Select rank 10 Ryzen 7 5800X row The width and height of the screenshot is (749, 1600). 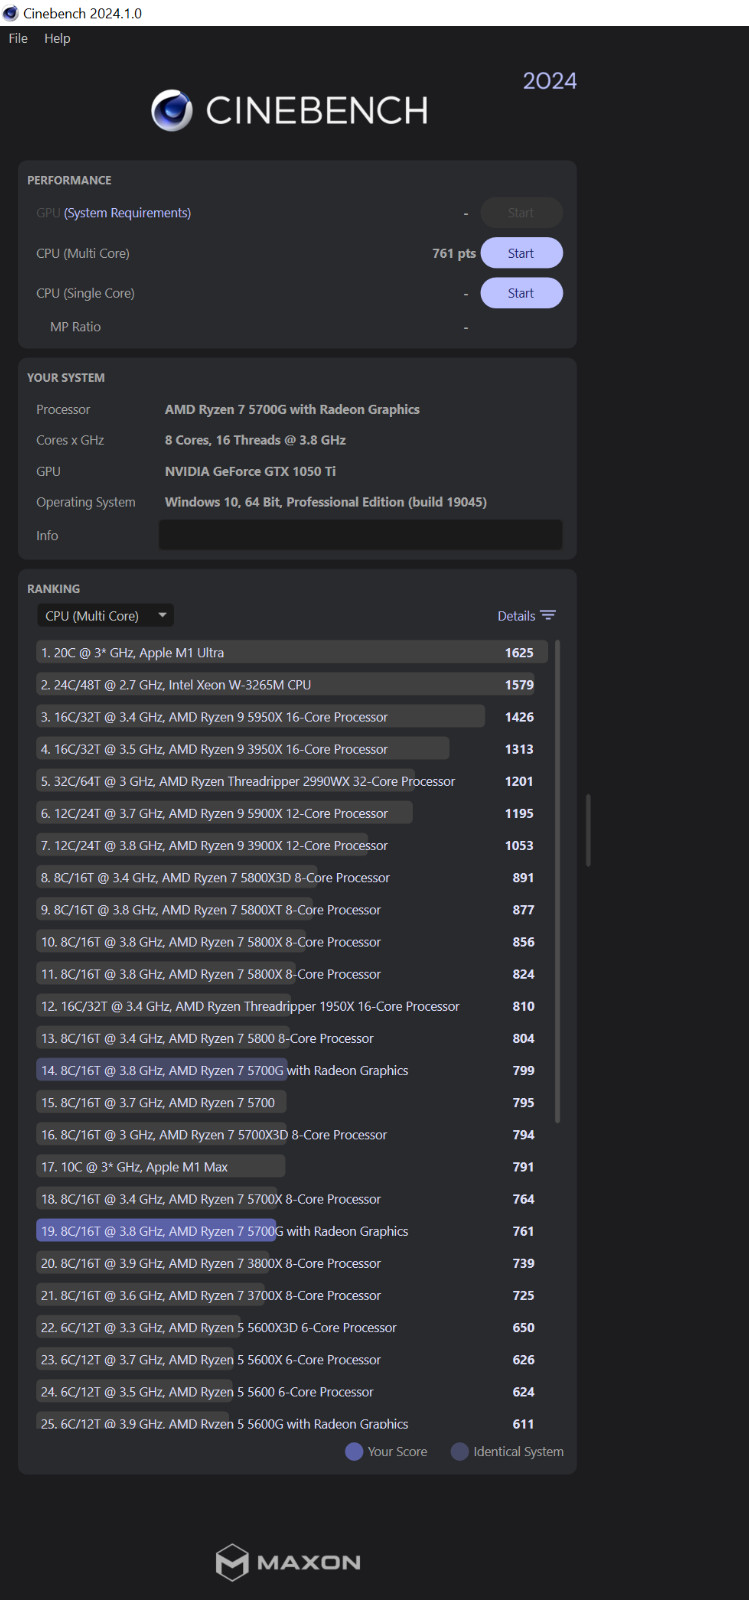point(292,942)
